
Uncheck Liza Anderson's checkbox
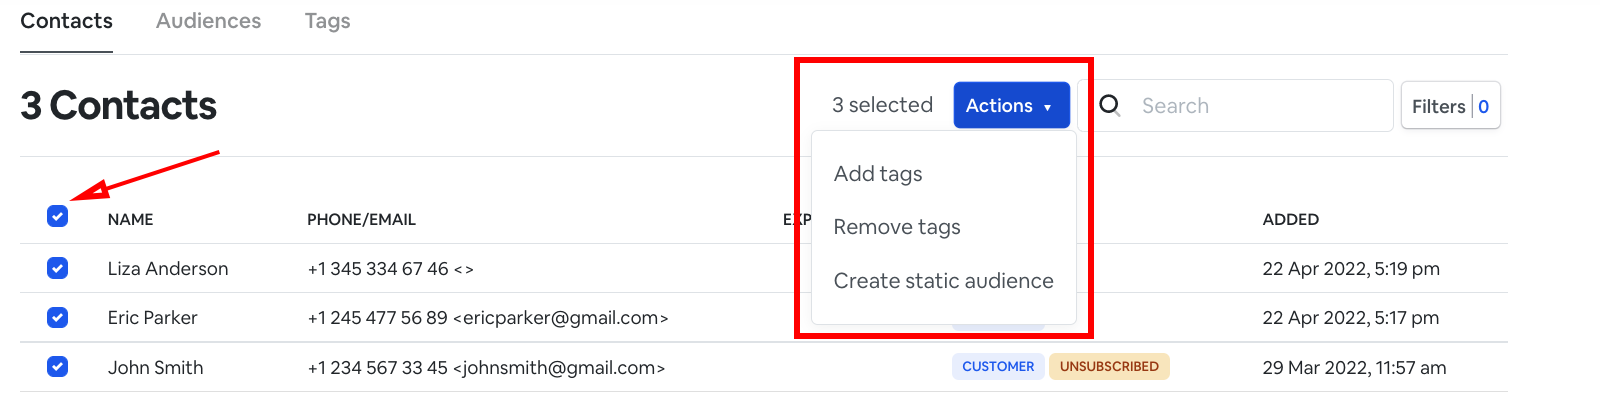(x=58, y=268)
